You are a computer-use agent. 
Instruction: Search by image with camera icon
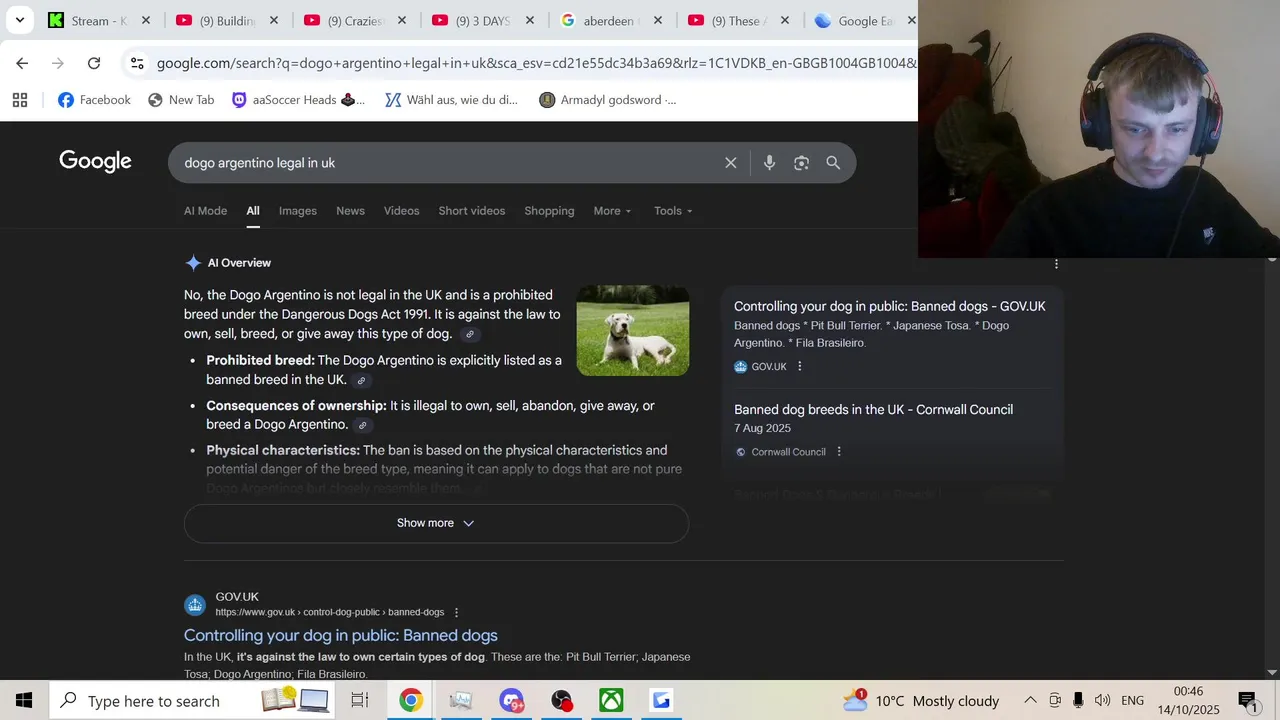click(x=801, y=163)
